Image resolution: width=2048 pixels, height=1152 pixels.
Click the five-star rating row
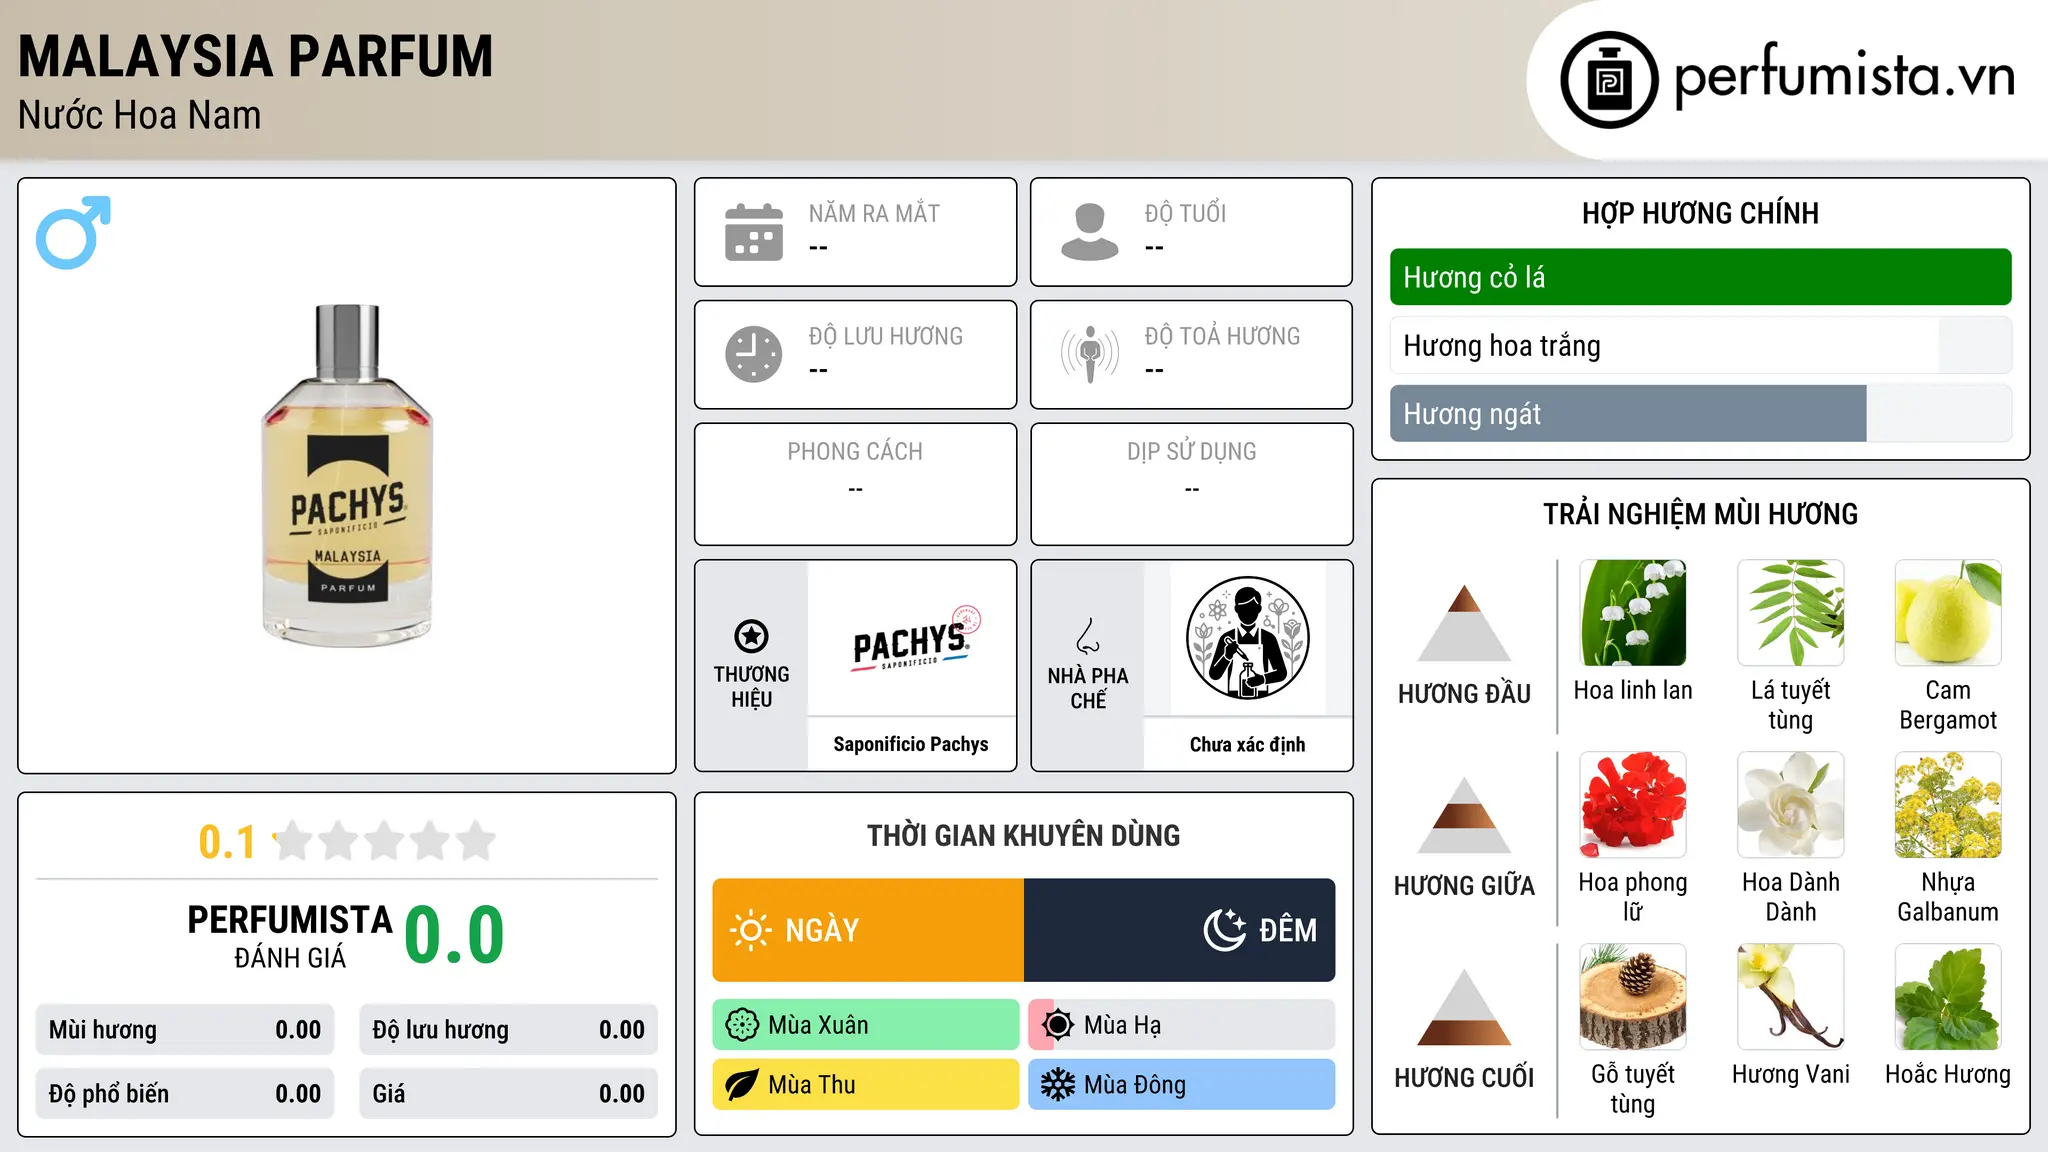tap(385, 841)
